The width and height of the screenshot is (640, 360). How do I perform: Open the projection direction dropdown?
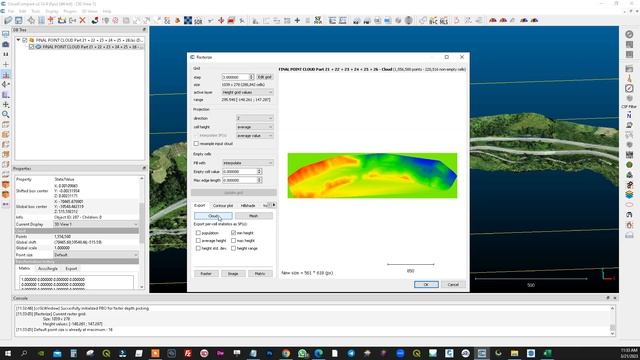[x=254, y=118]
